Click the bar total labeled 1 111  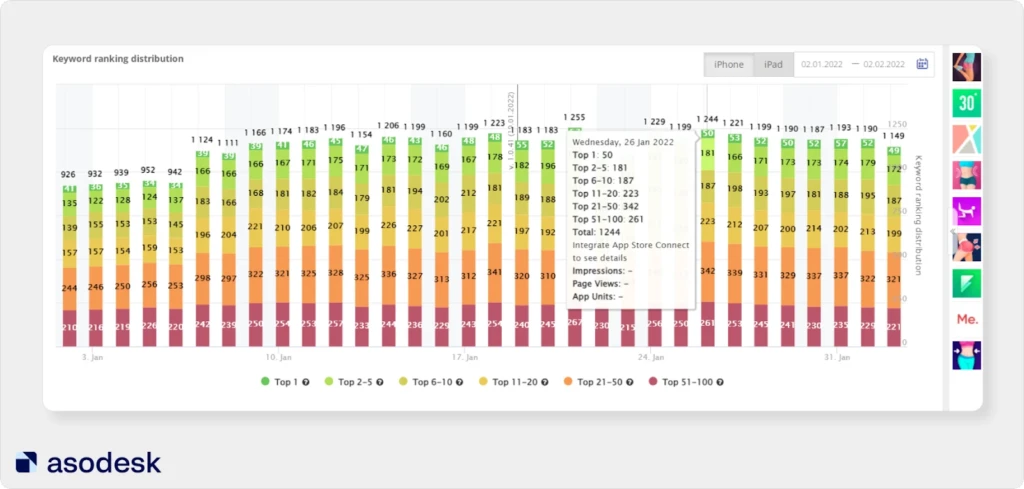229,142
